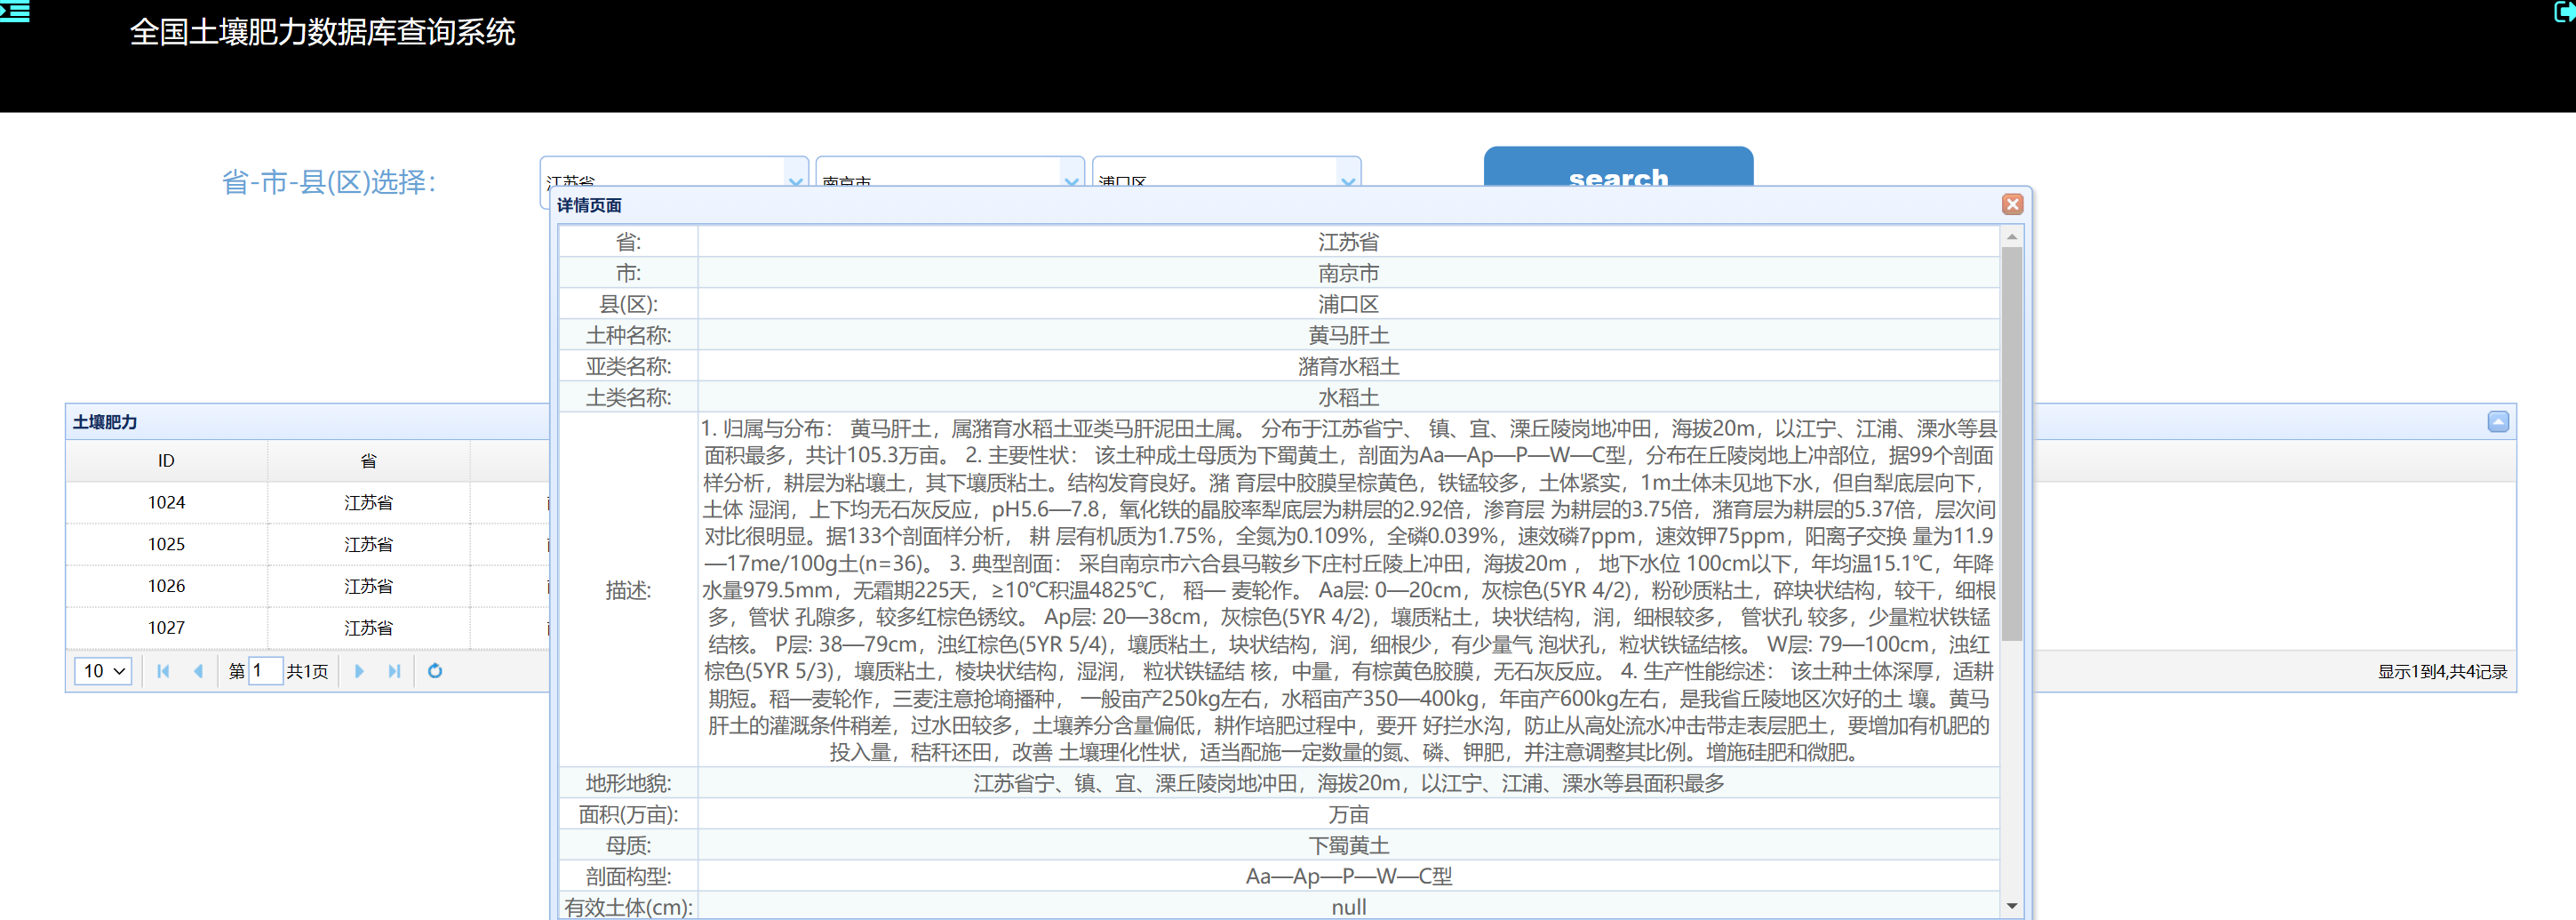Click the 省 column header
This screenshot has height=920, width=2576.
[x=368, y=461]
